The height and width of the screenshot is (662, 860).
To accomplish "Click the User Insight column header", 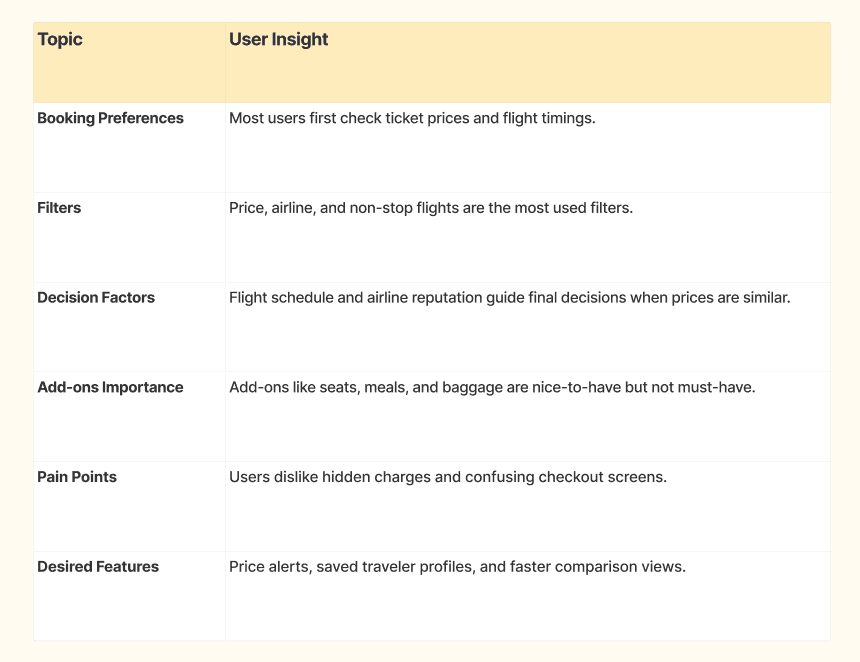I will tap(279, 40).
